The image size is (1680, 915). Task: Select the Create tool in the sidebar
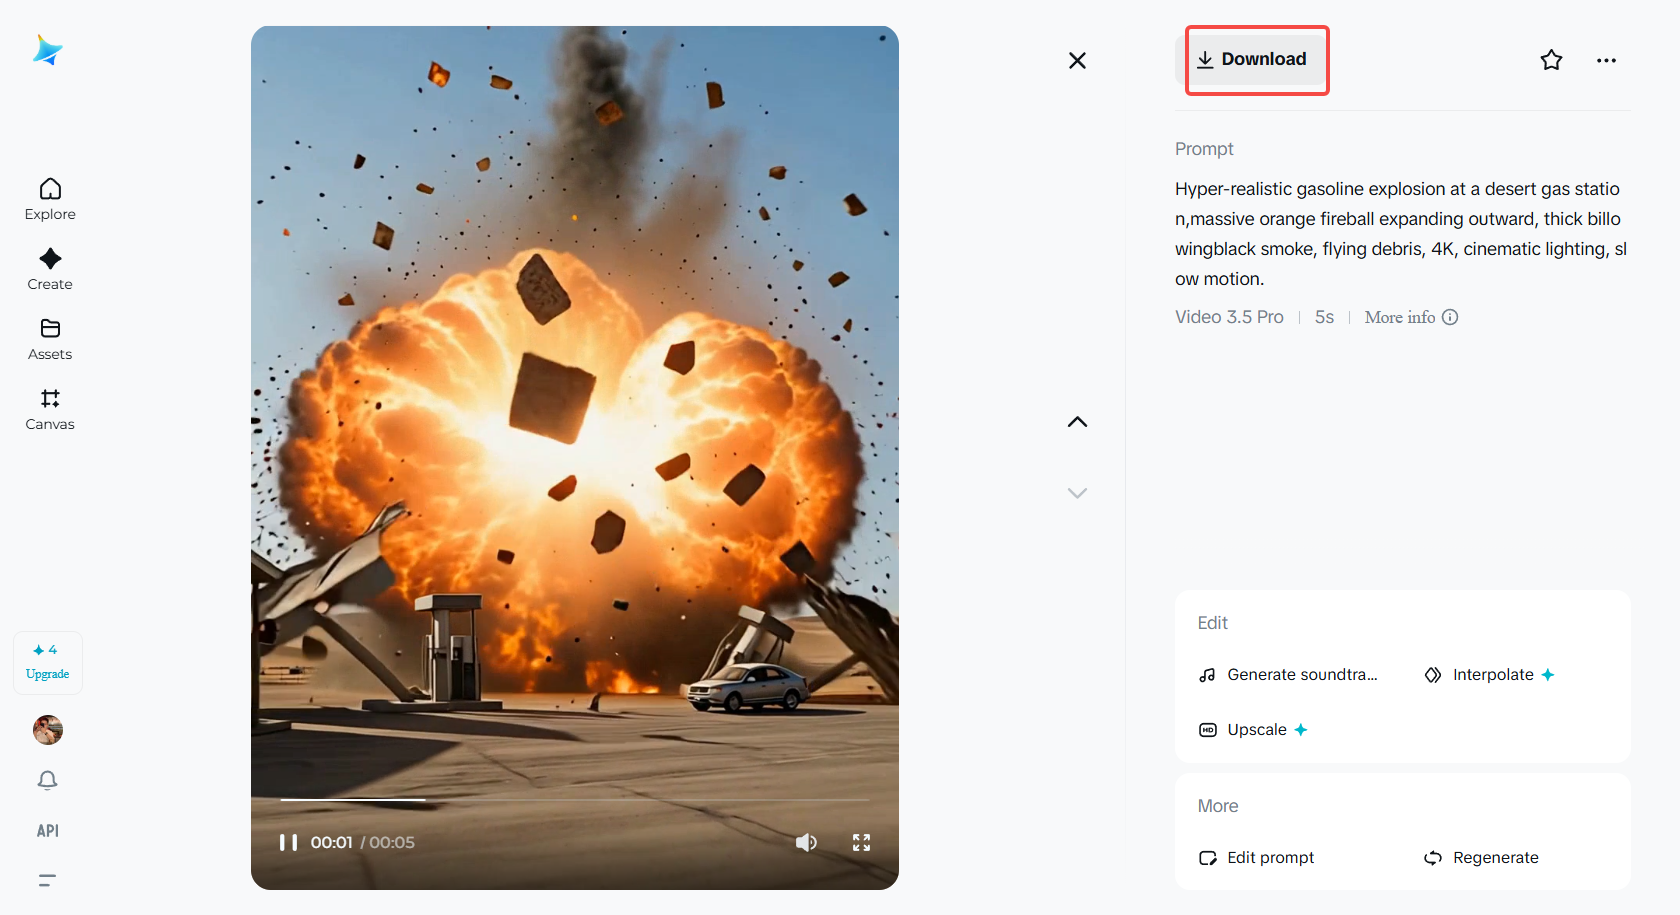[49, 268]
